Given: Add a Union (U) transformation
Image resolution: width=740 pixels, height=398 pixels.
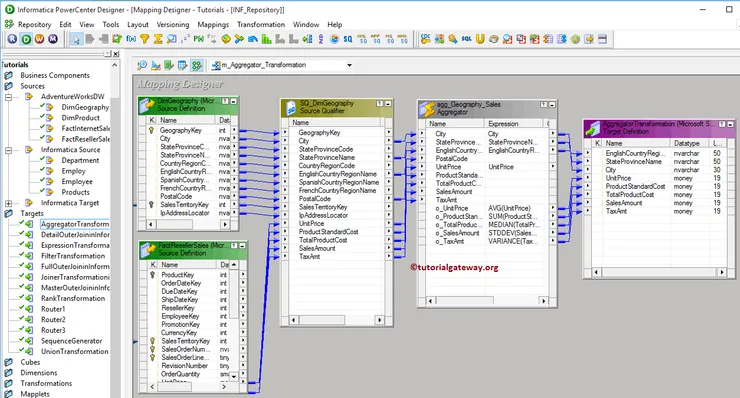Looking at the screenshot, I should [480, 39].
